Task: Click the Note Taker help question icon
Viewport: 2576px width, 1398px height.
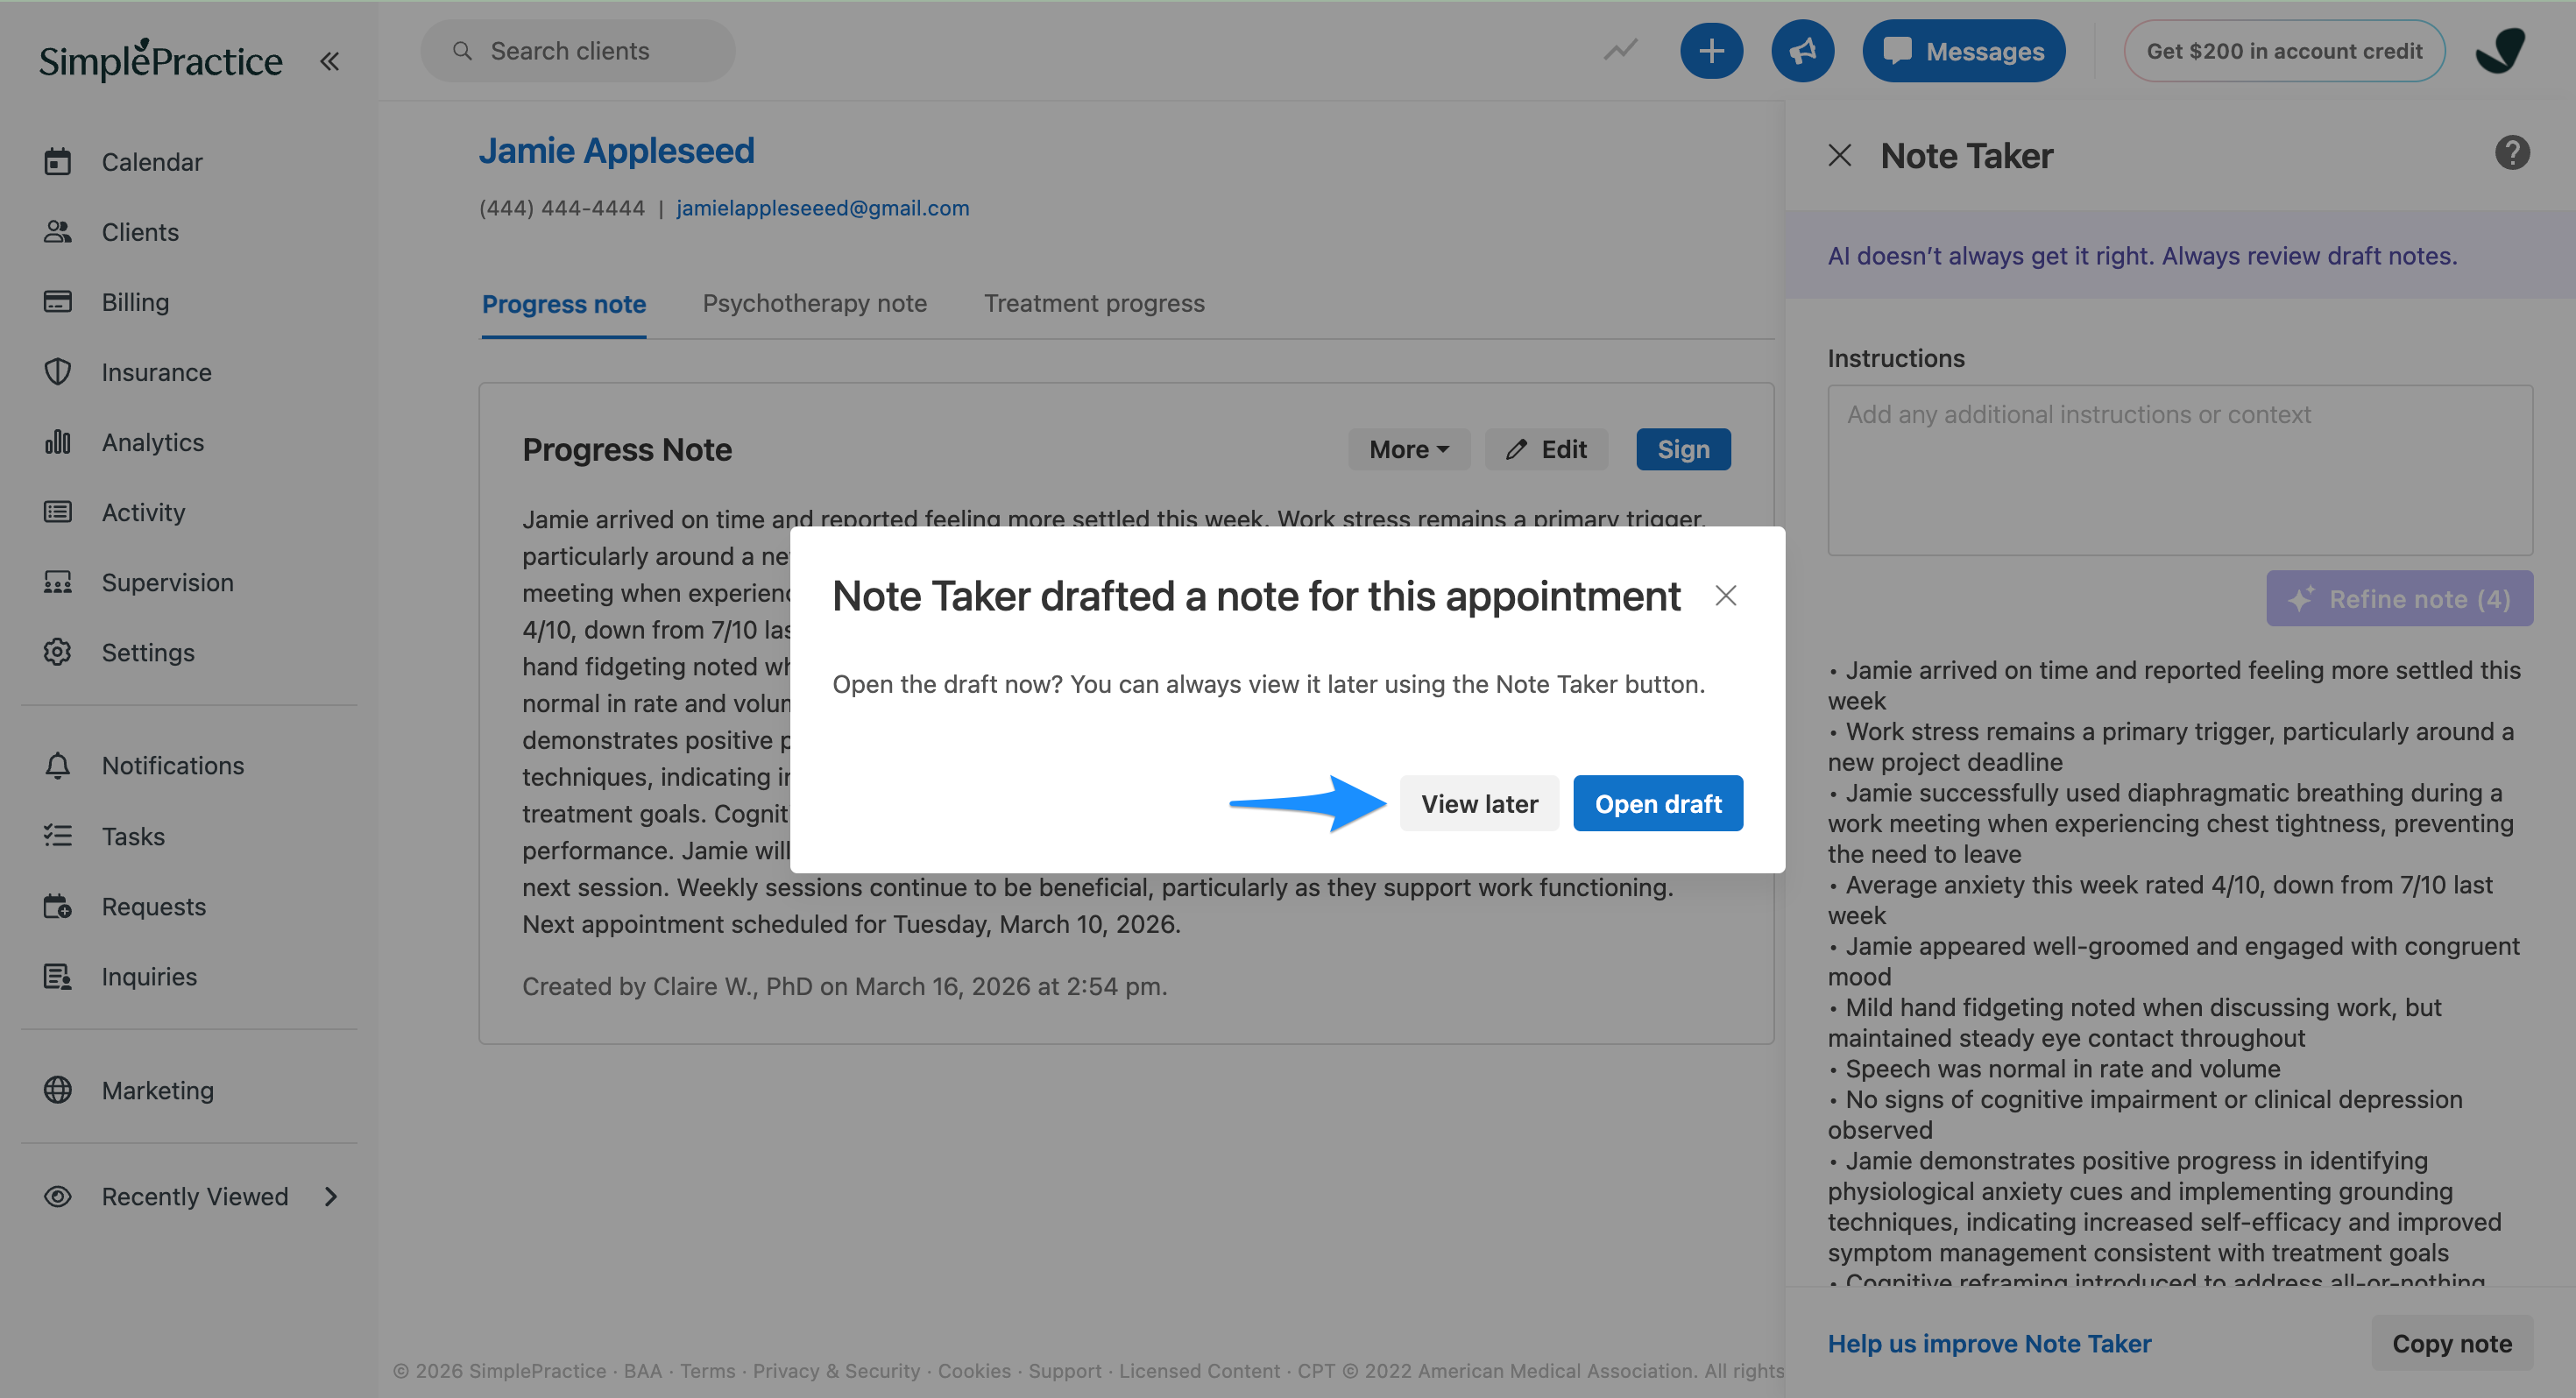Action: (2512, 153)
